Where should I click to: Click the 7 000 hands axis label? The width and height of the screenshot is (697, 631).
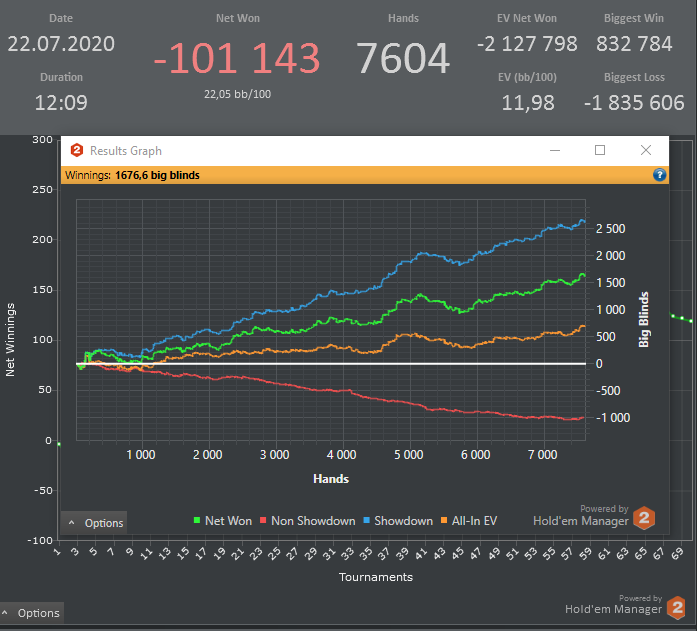click(543, 455)
